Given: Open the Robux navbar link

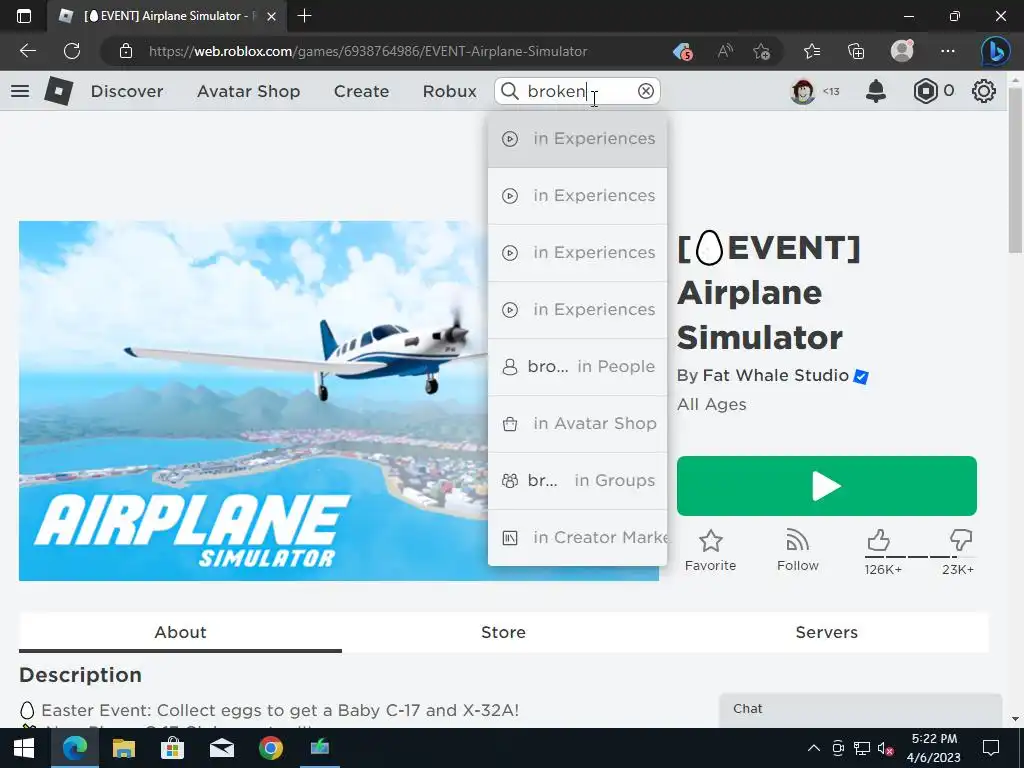Looking at the screenshot, I should click(x=449, y=91).
